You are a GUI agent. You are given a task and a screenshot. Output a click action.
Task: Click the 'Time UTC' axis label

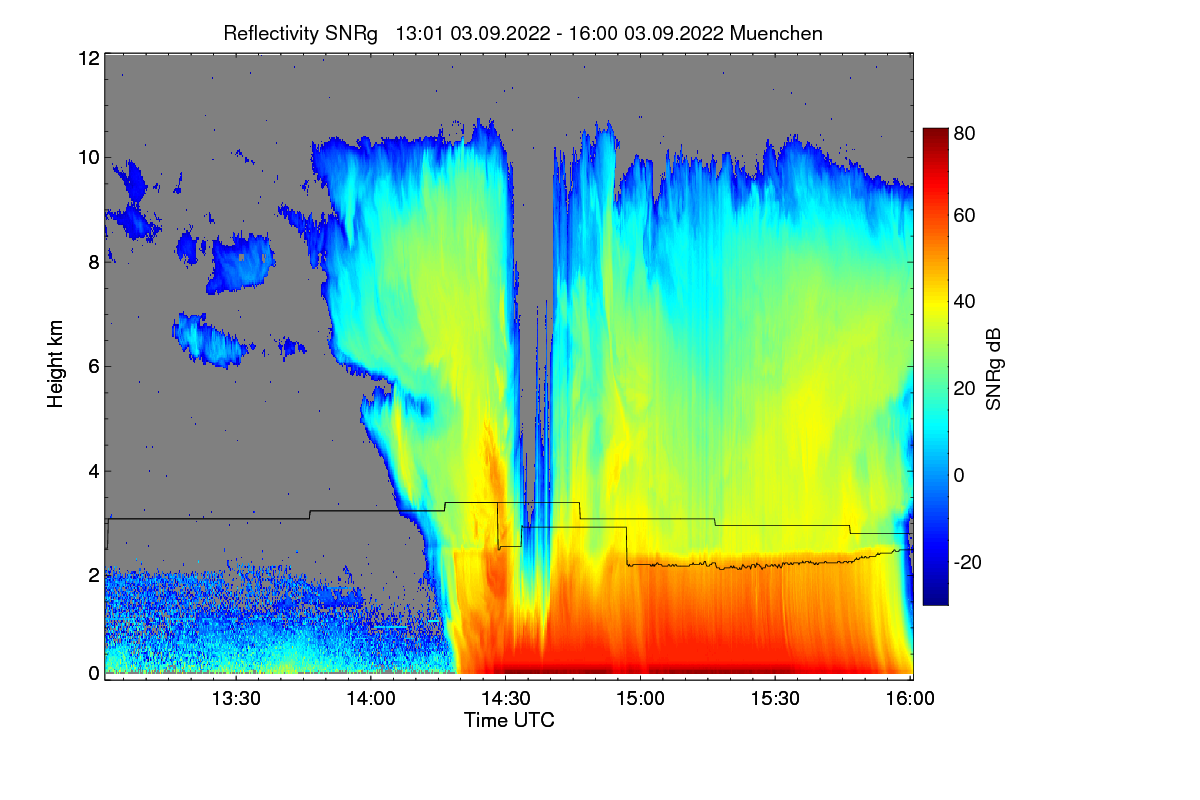pyautogui.click(x=509, y=720)
